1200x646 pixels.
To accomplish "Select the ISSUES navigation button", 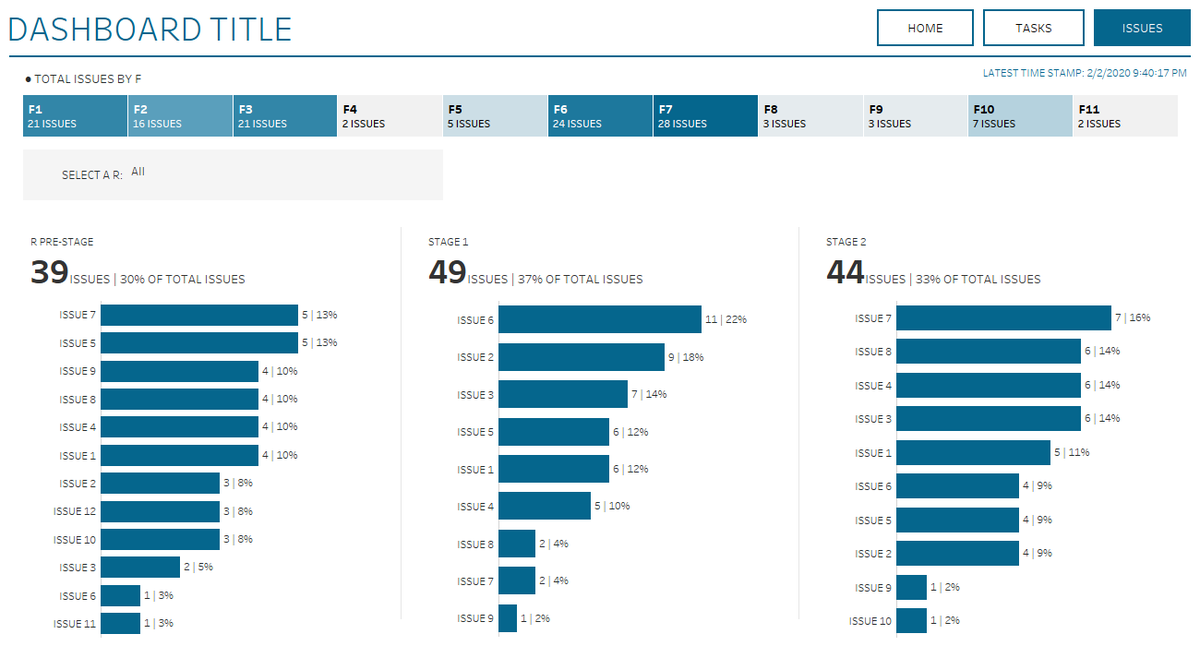I will tap(1142, 28).
